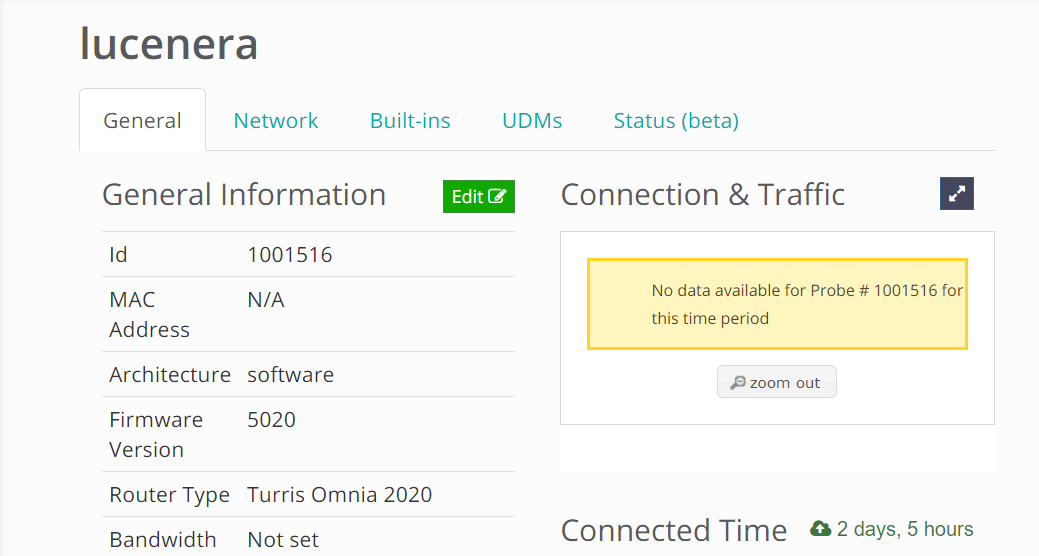Click the green Edit button
The width and height of the screenshot is (1039, 556).
[x=478, y=196]
